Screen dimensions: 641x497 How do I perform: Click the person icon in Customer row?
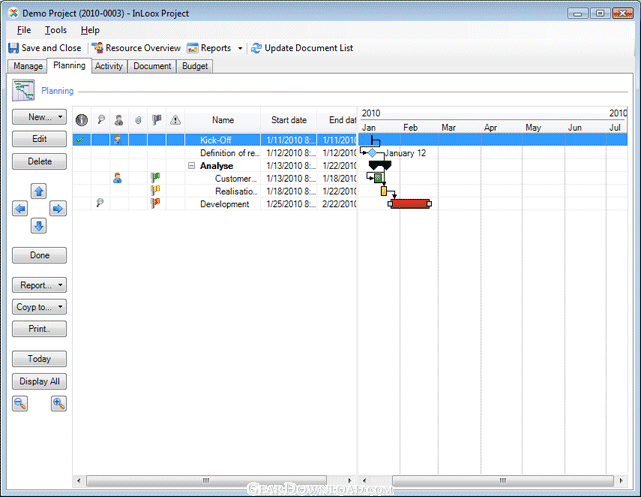118,178
